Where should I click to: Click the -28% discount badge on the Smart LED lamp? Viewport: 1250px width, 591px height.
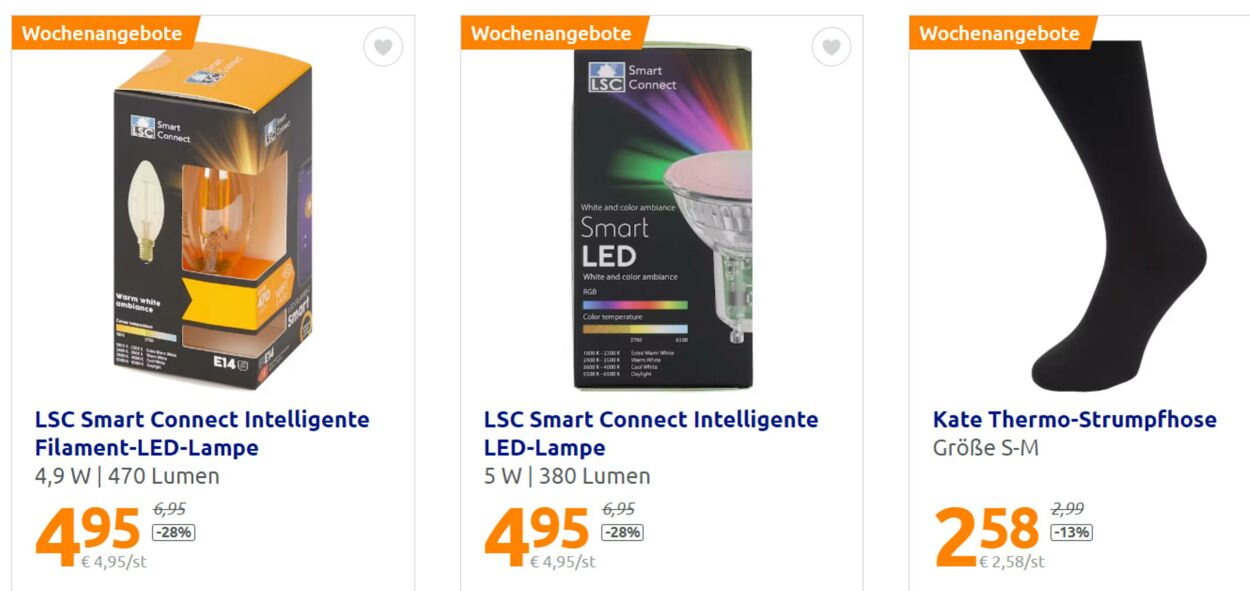(x=622, y=532)
